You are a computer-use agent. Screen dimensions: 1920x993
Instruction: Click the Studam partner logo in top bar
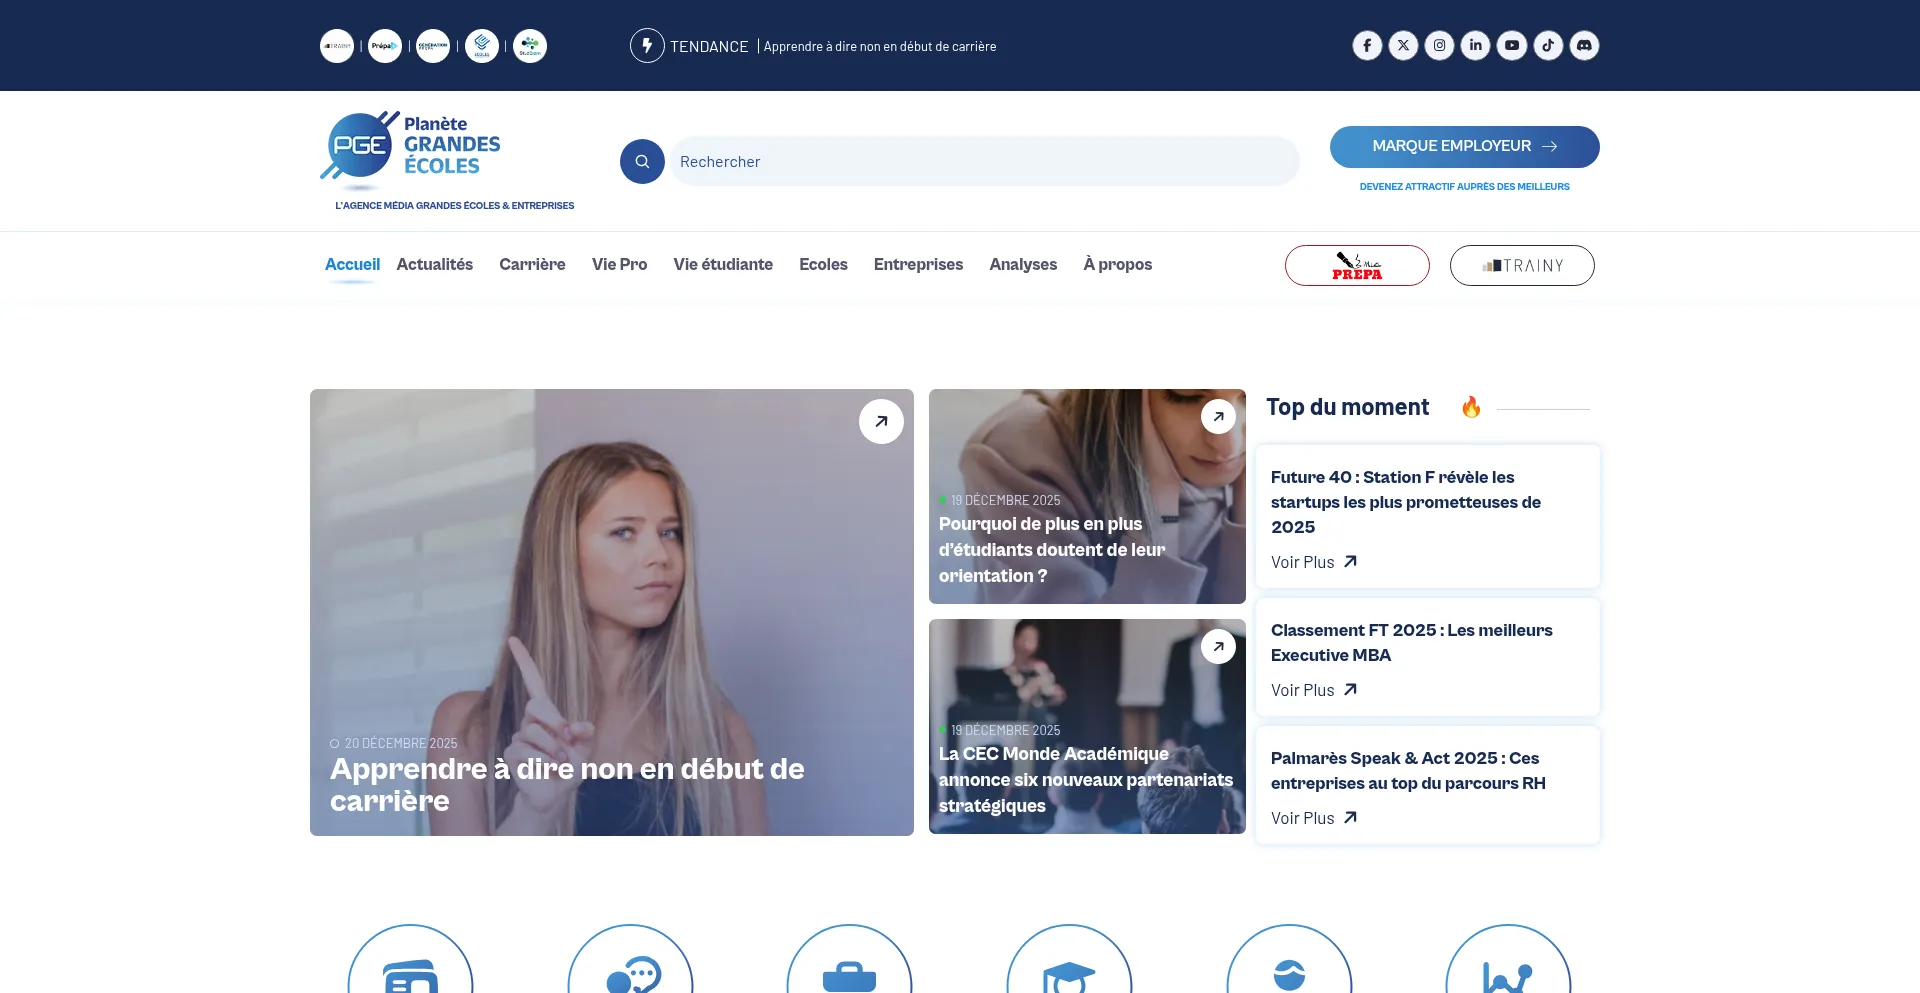(x=530, y=46)
